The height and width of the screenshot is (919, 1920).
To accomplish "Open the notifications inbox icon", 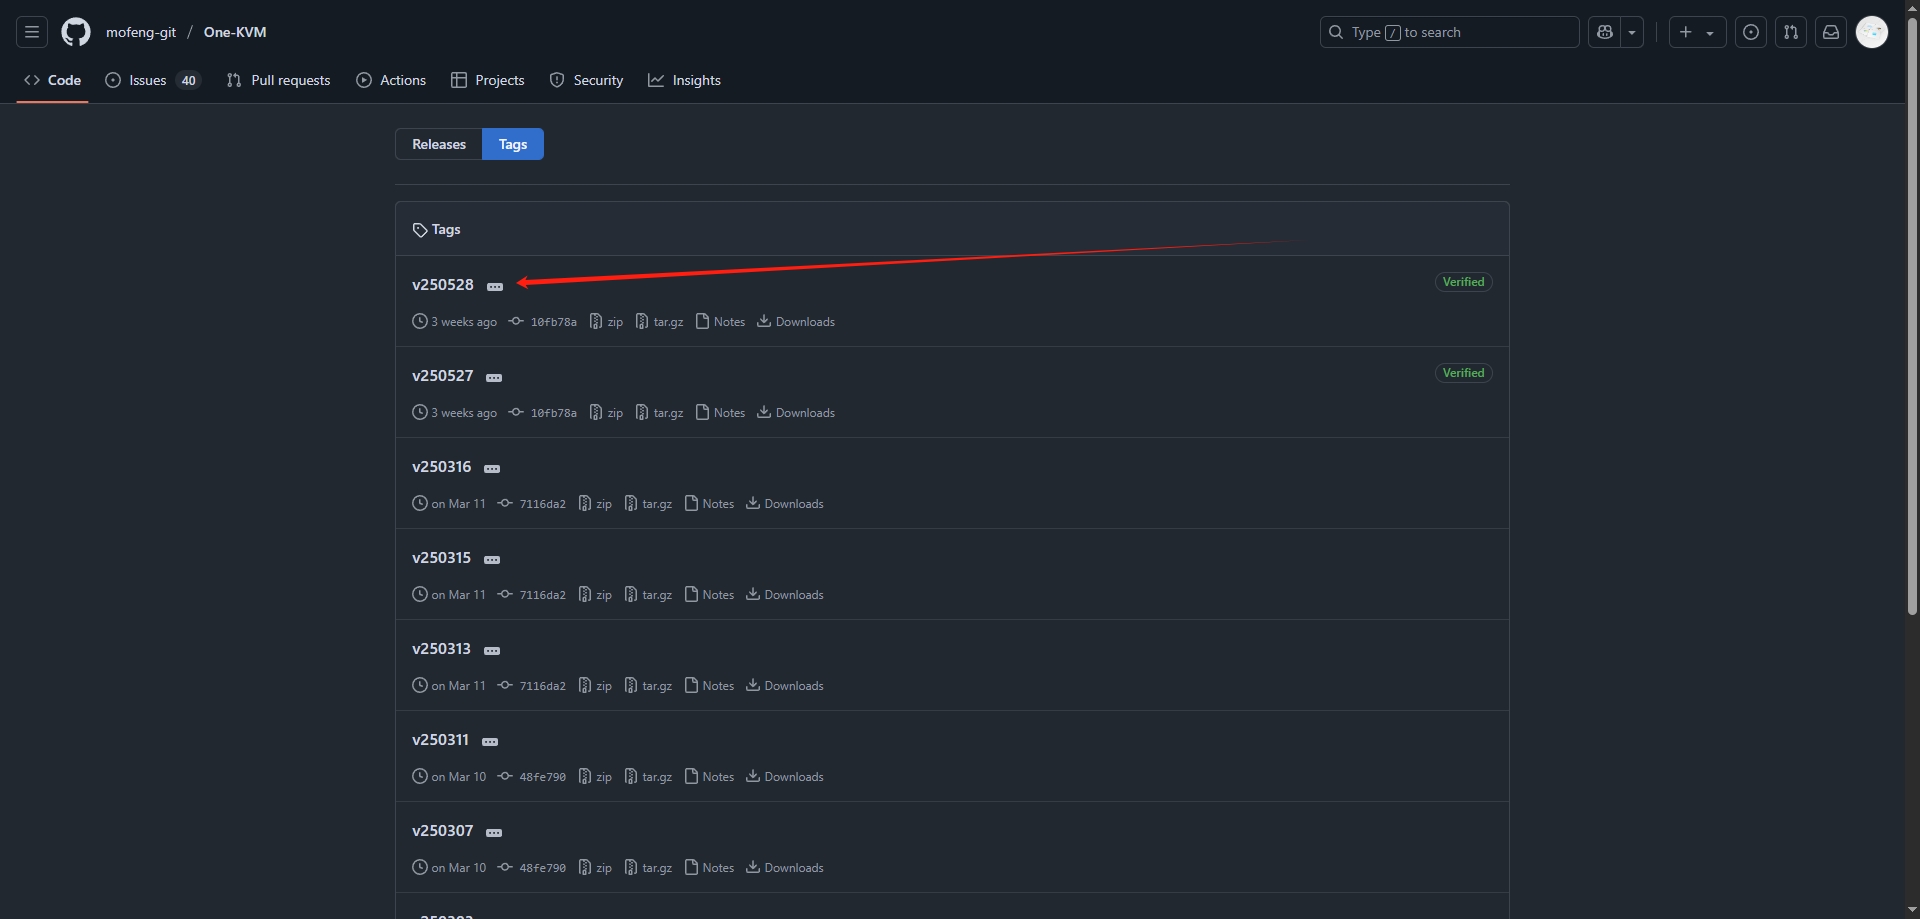I will [x=1831, y=32].
